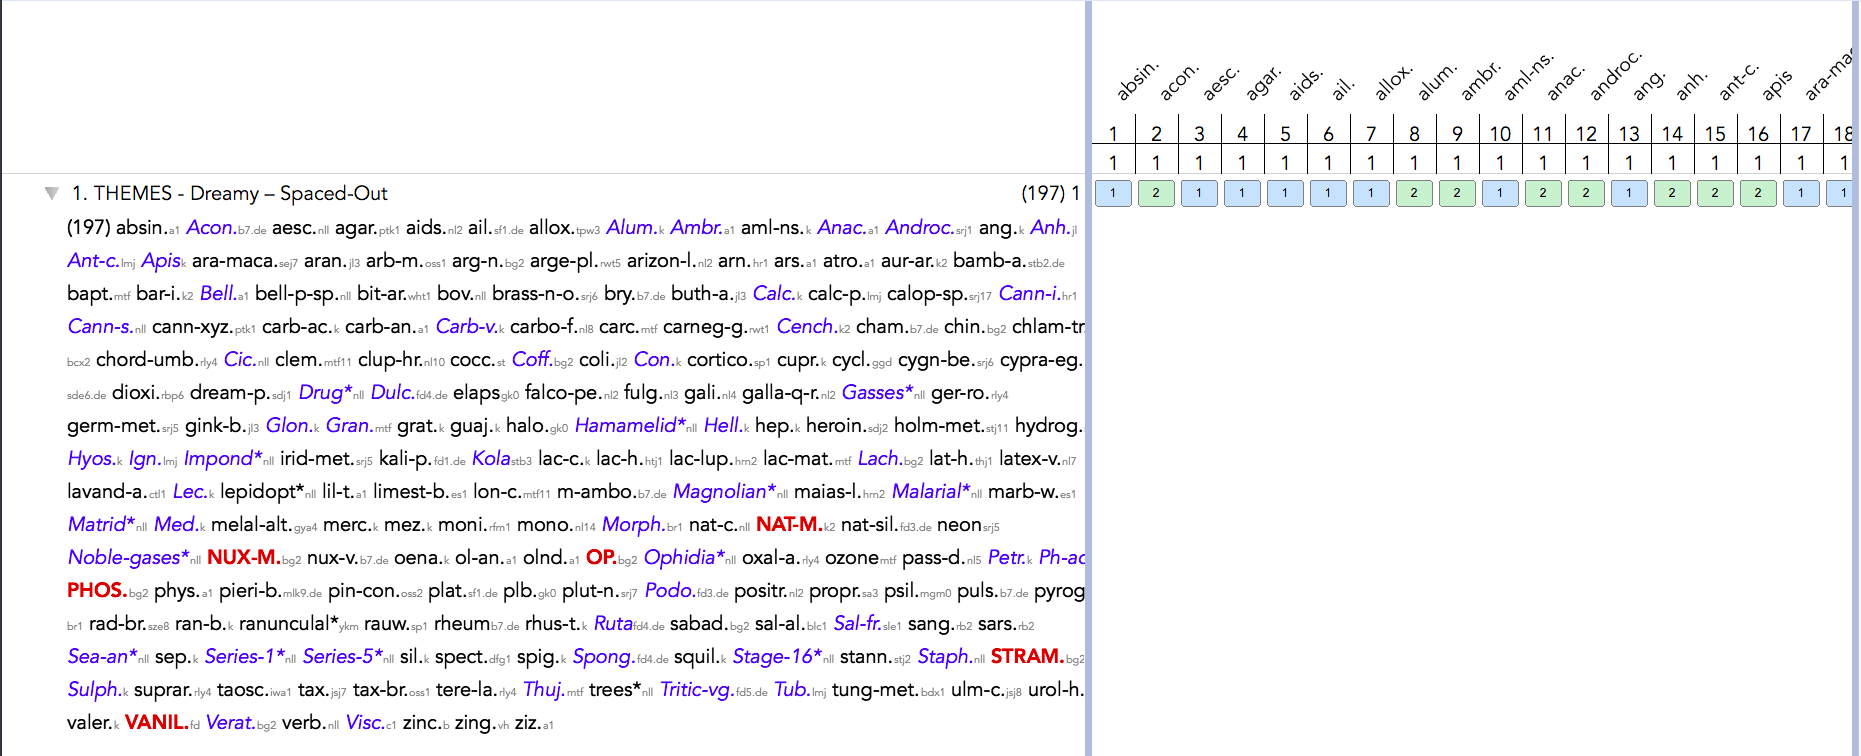Click remedy Sulph. link

coord(93,689)
